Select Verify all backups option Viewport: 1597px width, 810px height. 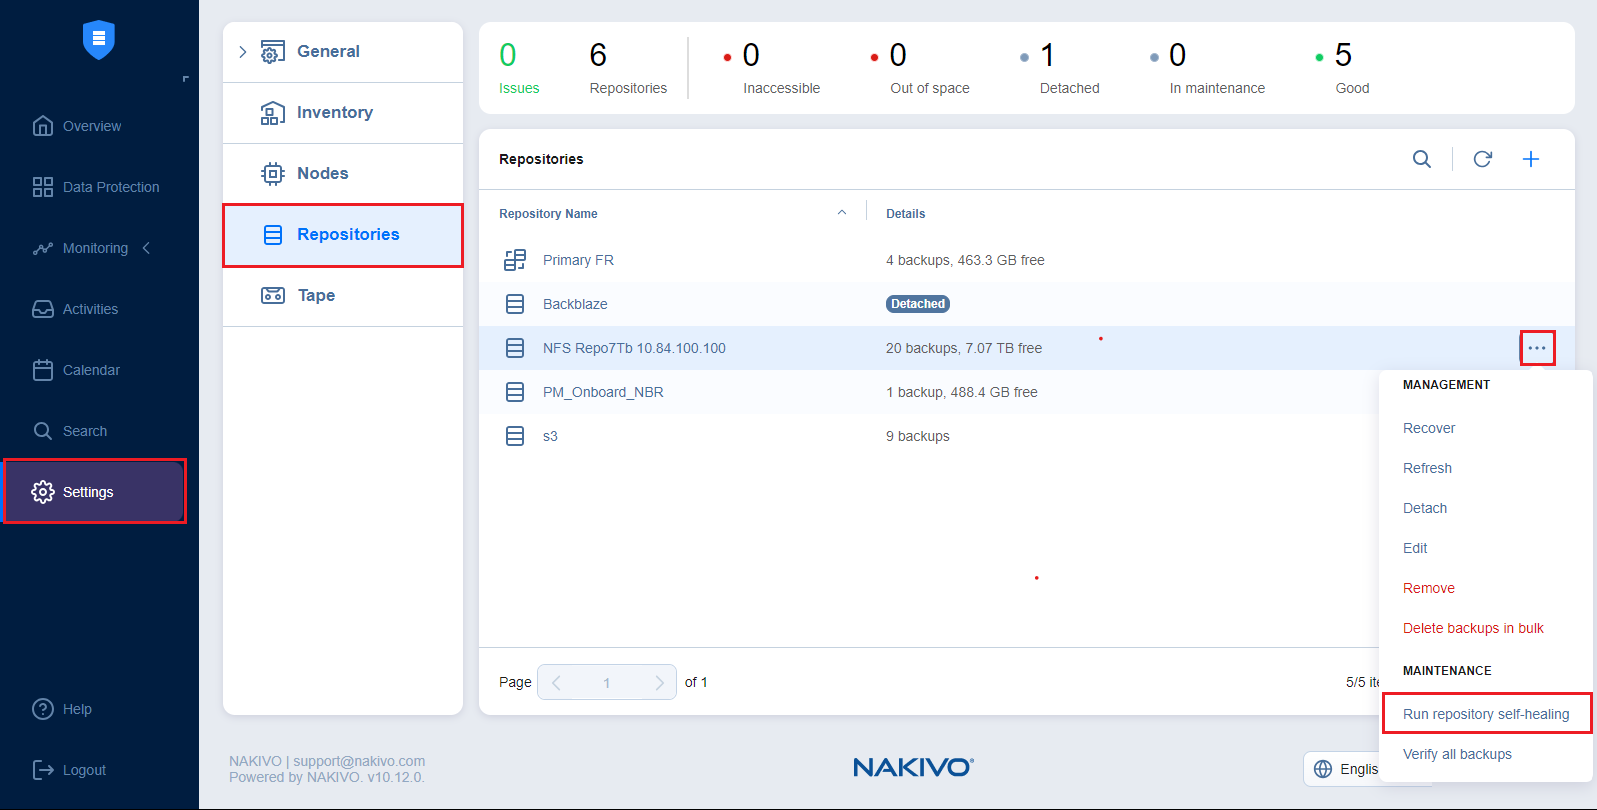pos(1456,754)
